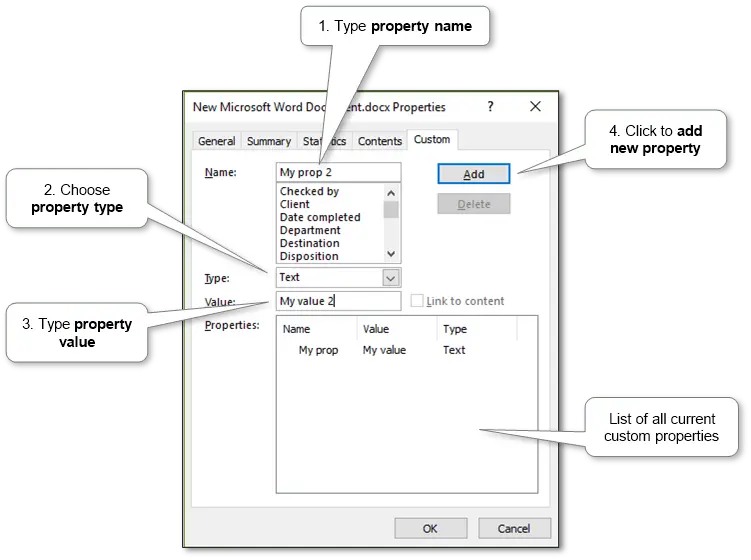Click the Value input field

pyautogui.click(x=338, y=301)
